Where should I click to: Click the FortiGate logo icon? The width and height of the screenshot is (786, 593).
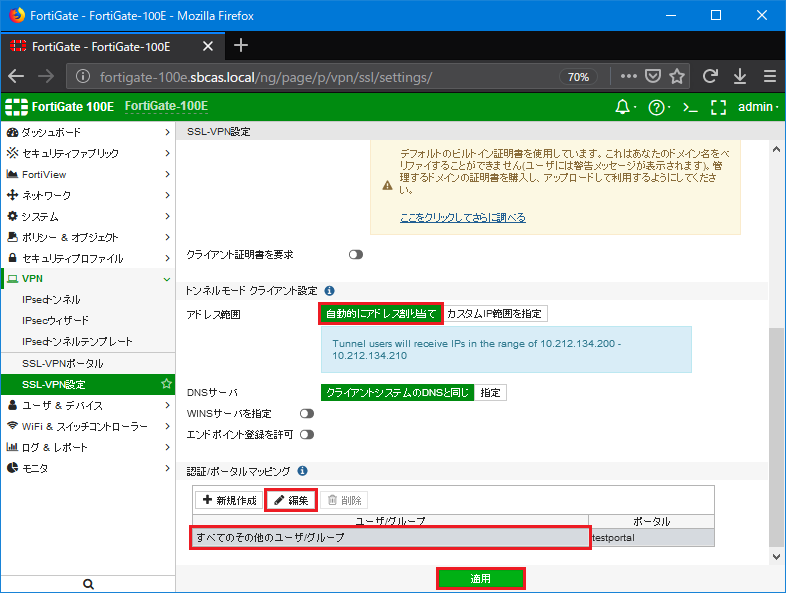[16, 107]
